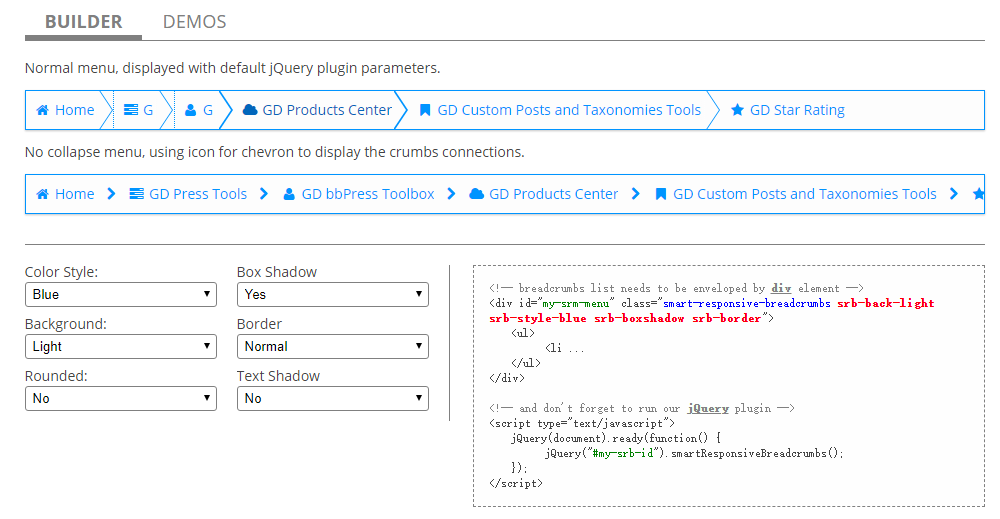Click the cloud icon in the first breadcrumb

[x=250, y=110]
